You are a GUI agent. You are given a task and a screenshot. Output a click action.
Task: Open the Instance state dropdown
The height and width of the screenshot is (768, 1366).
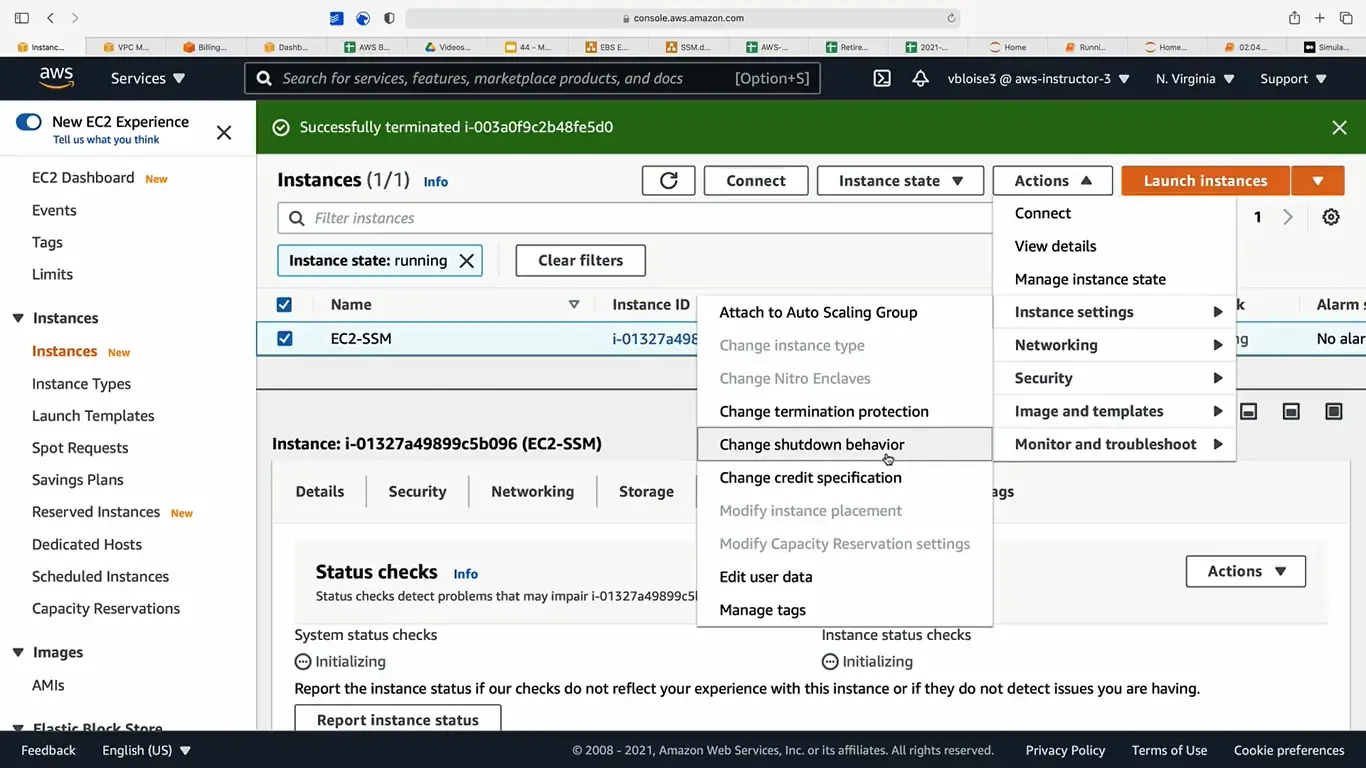[x=900, y=181]
